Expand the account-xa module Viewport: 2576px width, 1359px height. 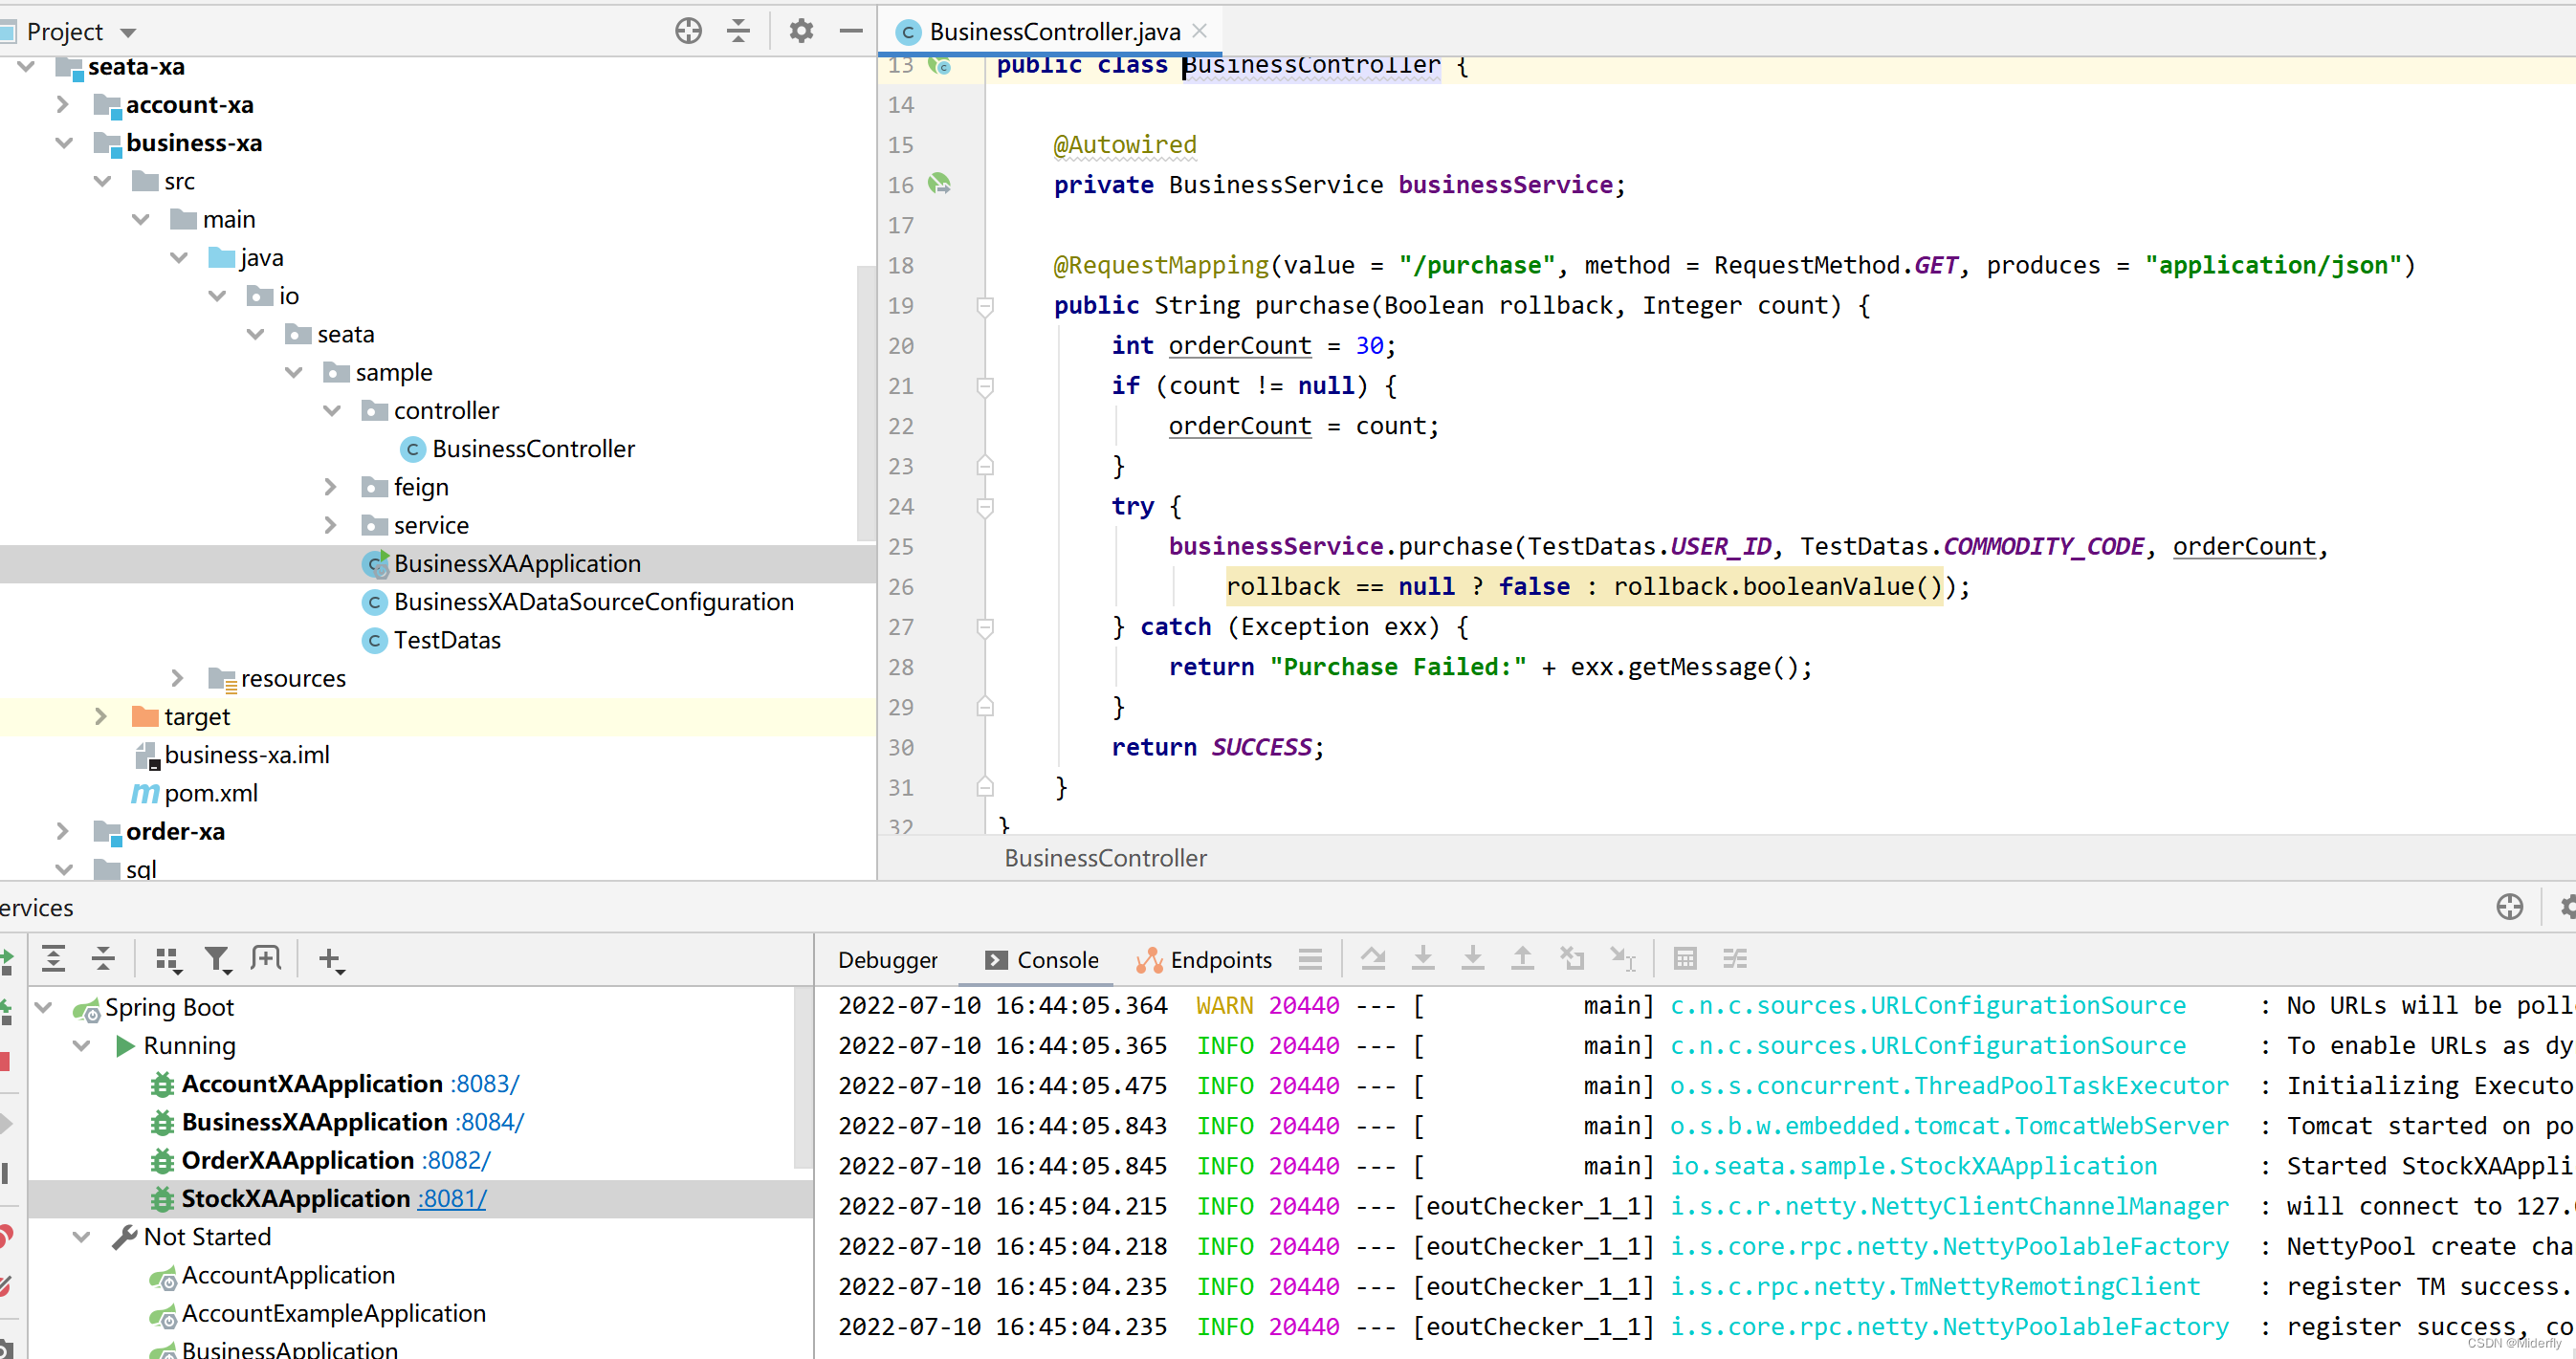click(63, 104)
